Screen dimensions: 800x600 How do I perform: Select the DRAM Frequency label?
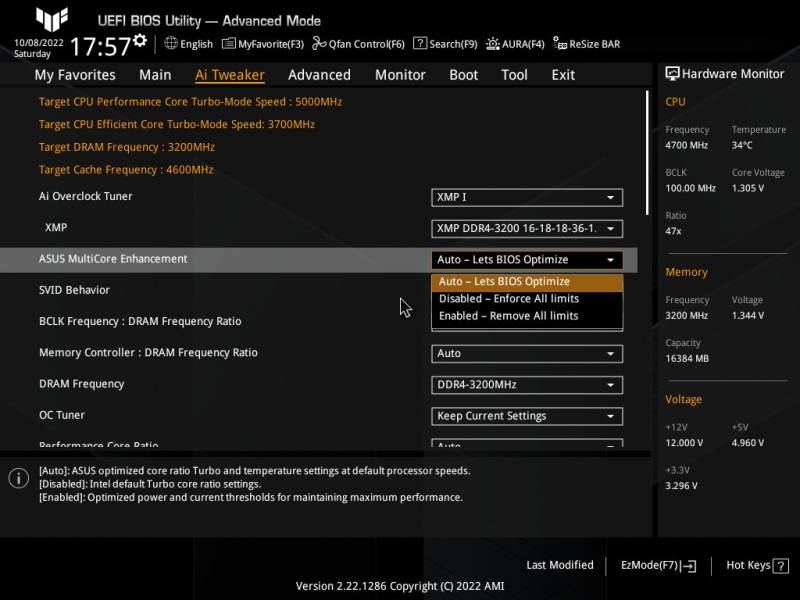(x=82, y=384)
